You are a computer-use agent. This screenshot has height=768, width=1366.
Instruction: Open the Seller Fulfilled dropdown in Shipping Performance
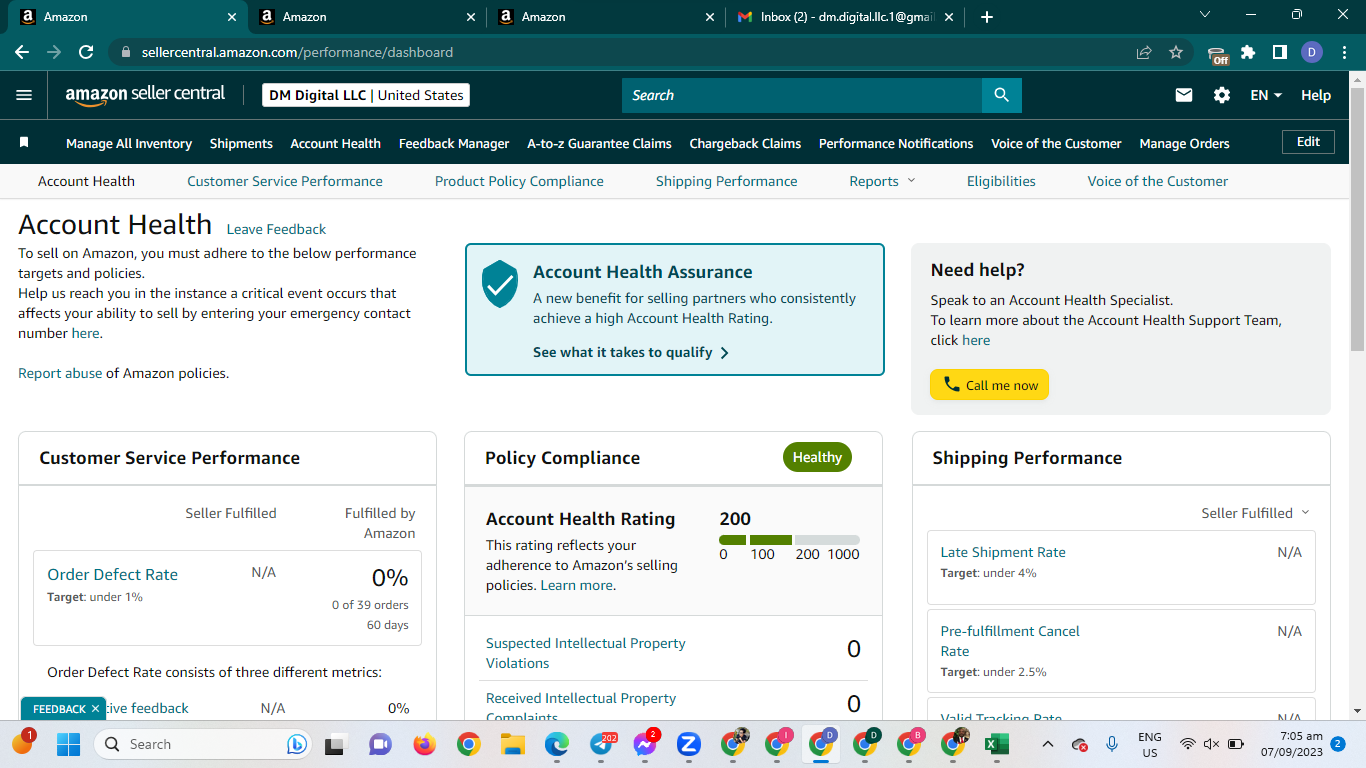coord(1255,513)
